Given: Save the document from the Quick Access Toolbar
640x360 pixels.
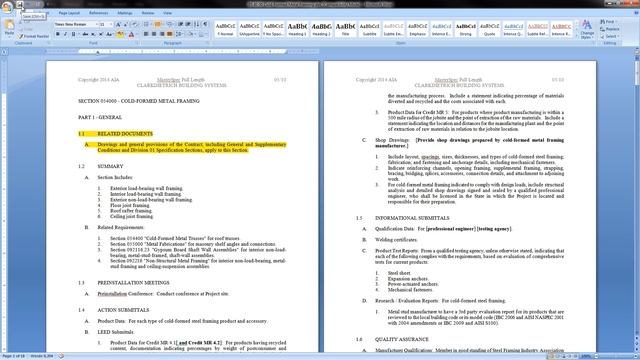Looking at the screenshot, I should point(20,5).
